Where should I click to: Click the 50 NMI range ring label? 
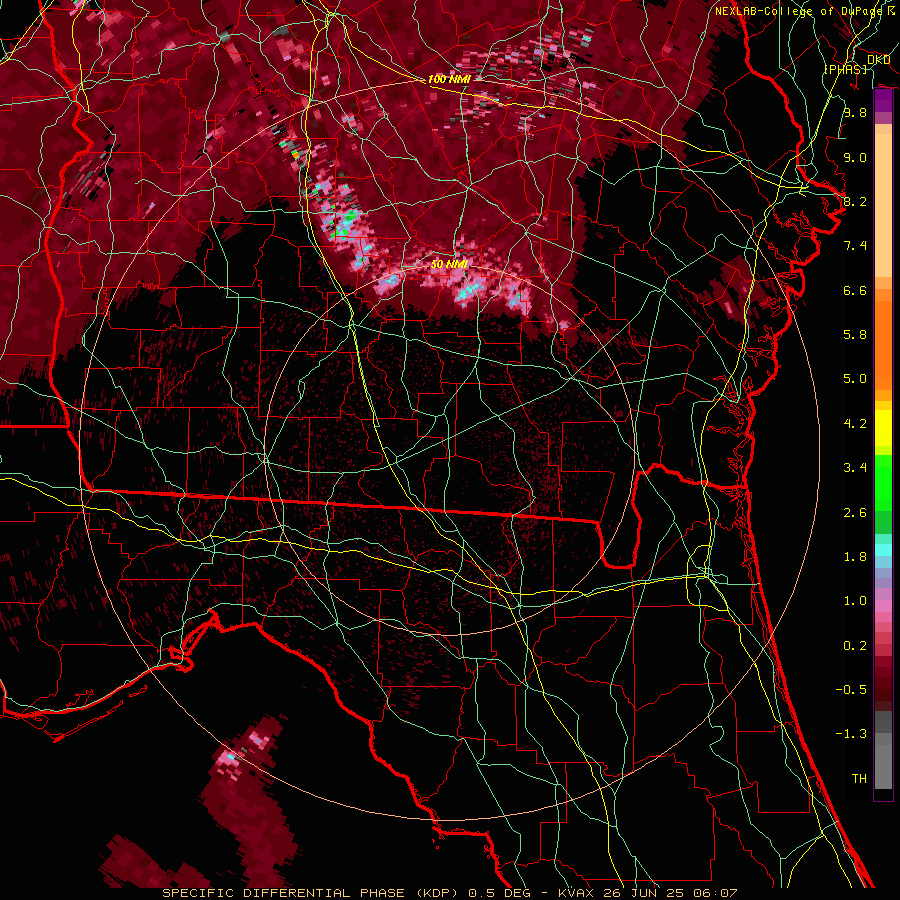coord(449,264)
